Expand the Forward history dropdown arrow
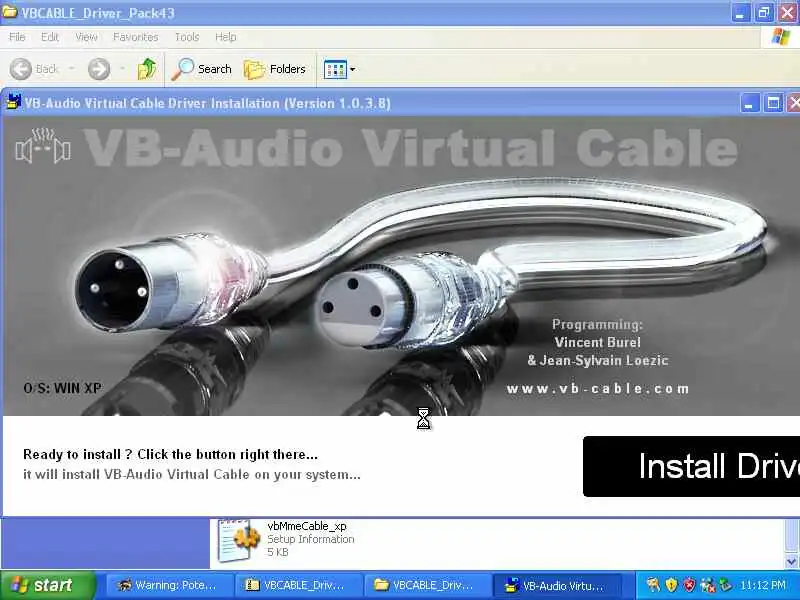 click(122, 69)
